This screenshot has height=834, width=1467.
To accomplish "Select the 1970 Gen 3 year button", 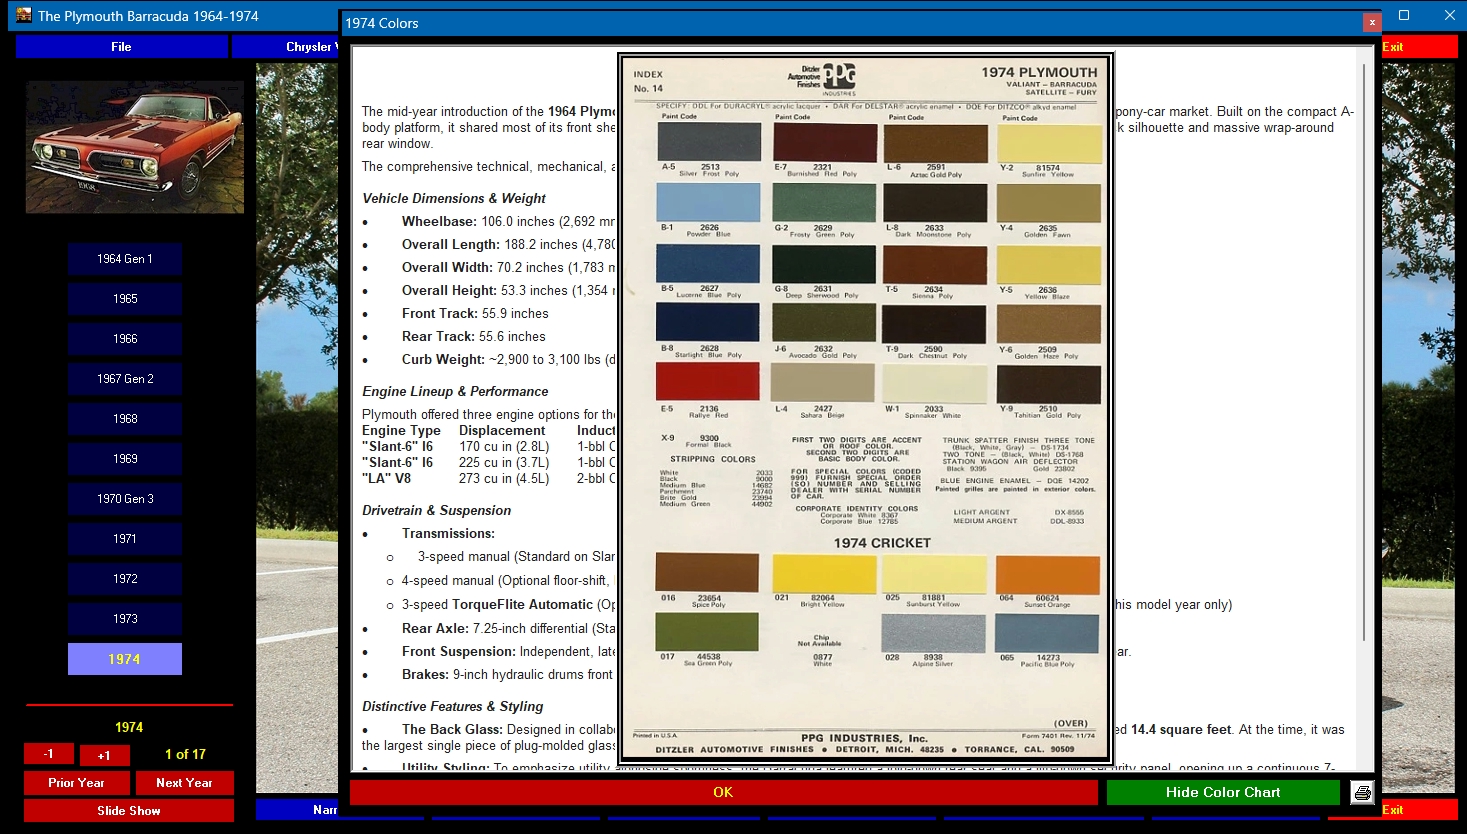I will (125, 499).
